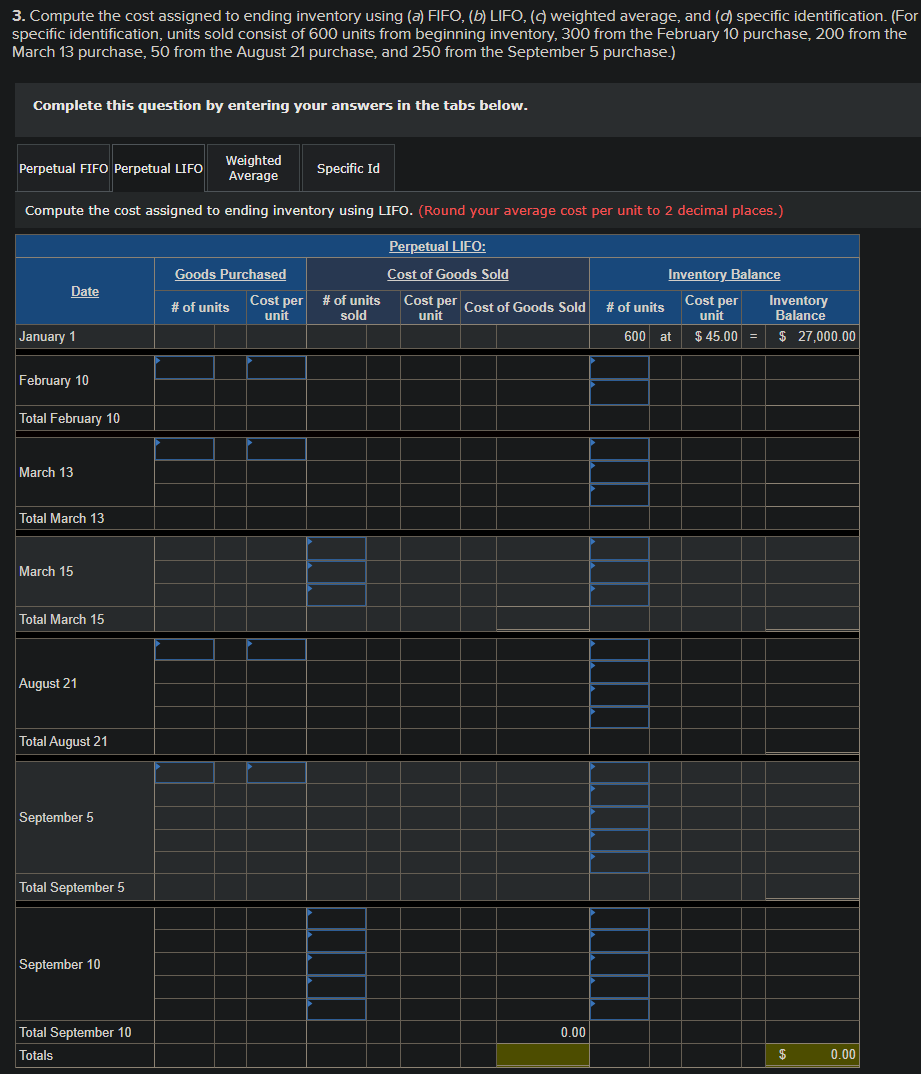Image resolution: width=921 pixels, height=1074 pixels.
Task: Click August 21 goods purchased units field
Action: coord(184,649)
